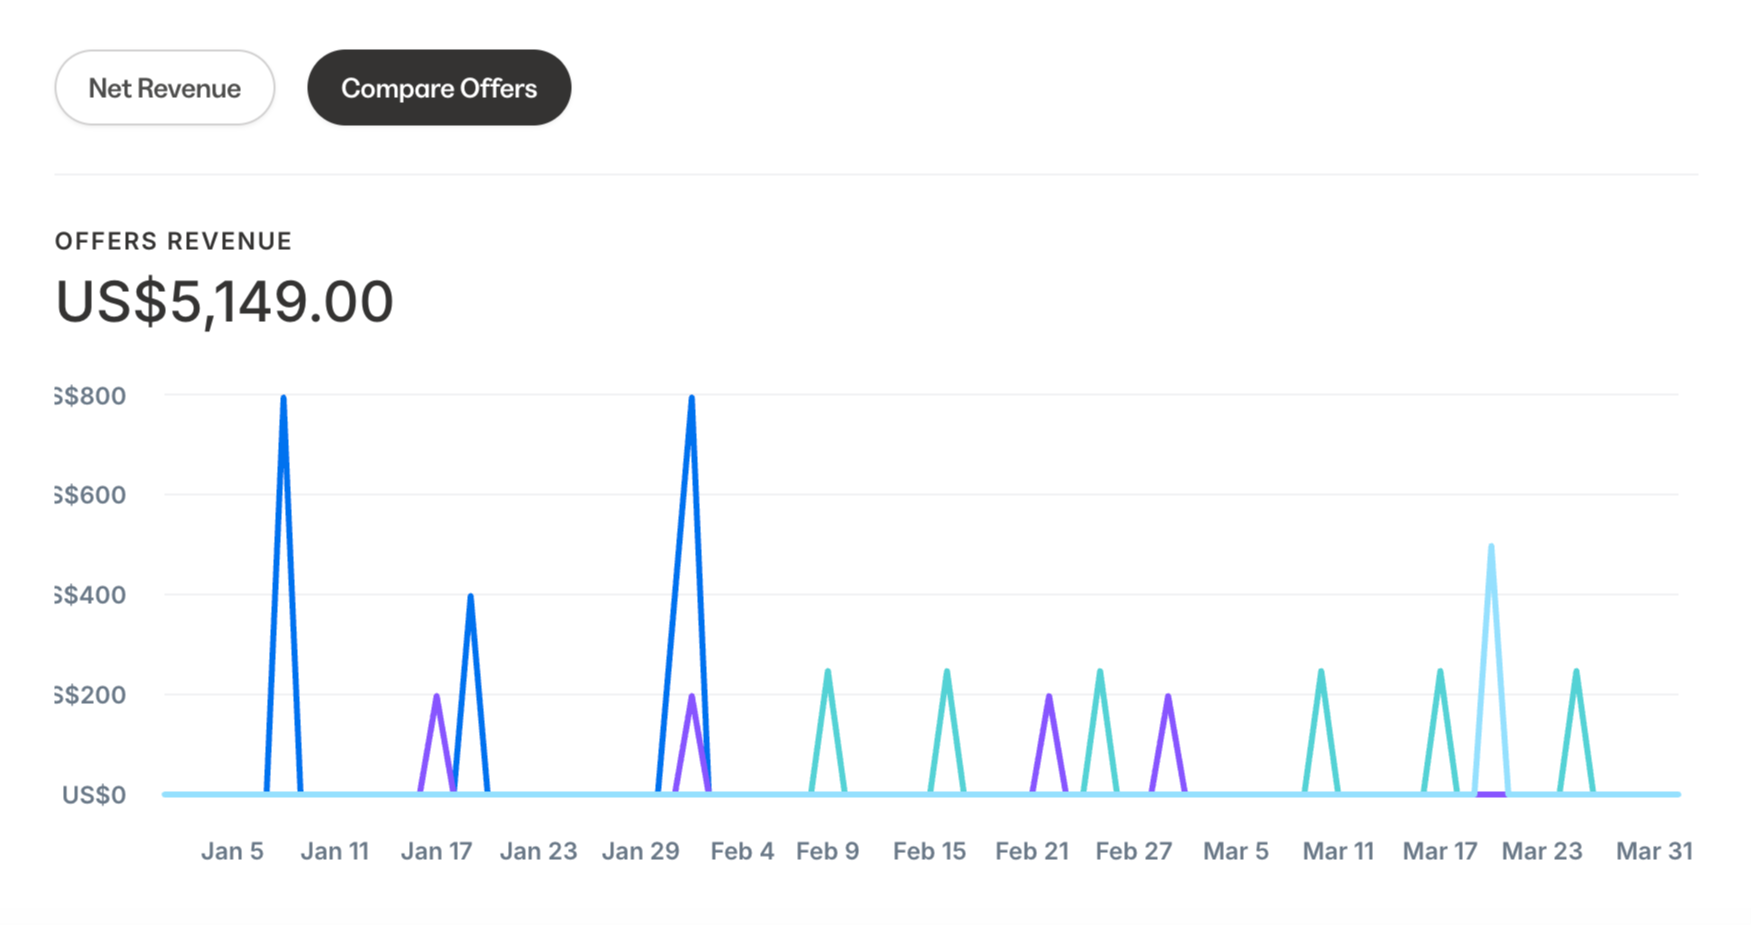Screen dimensions: 1751x925
Task: Click the Feb 4 date label
Action: tap(742, 851)
